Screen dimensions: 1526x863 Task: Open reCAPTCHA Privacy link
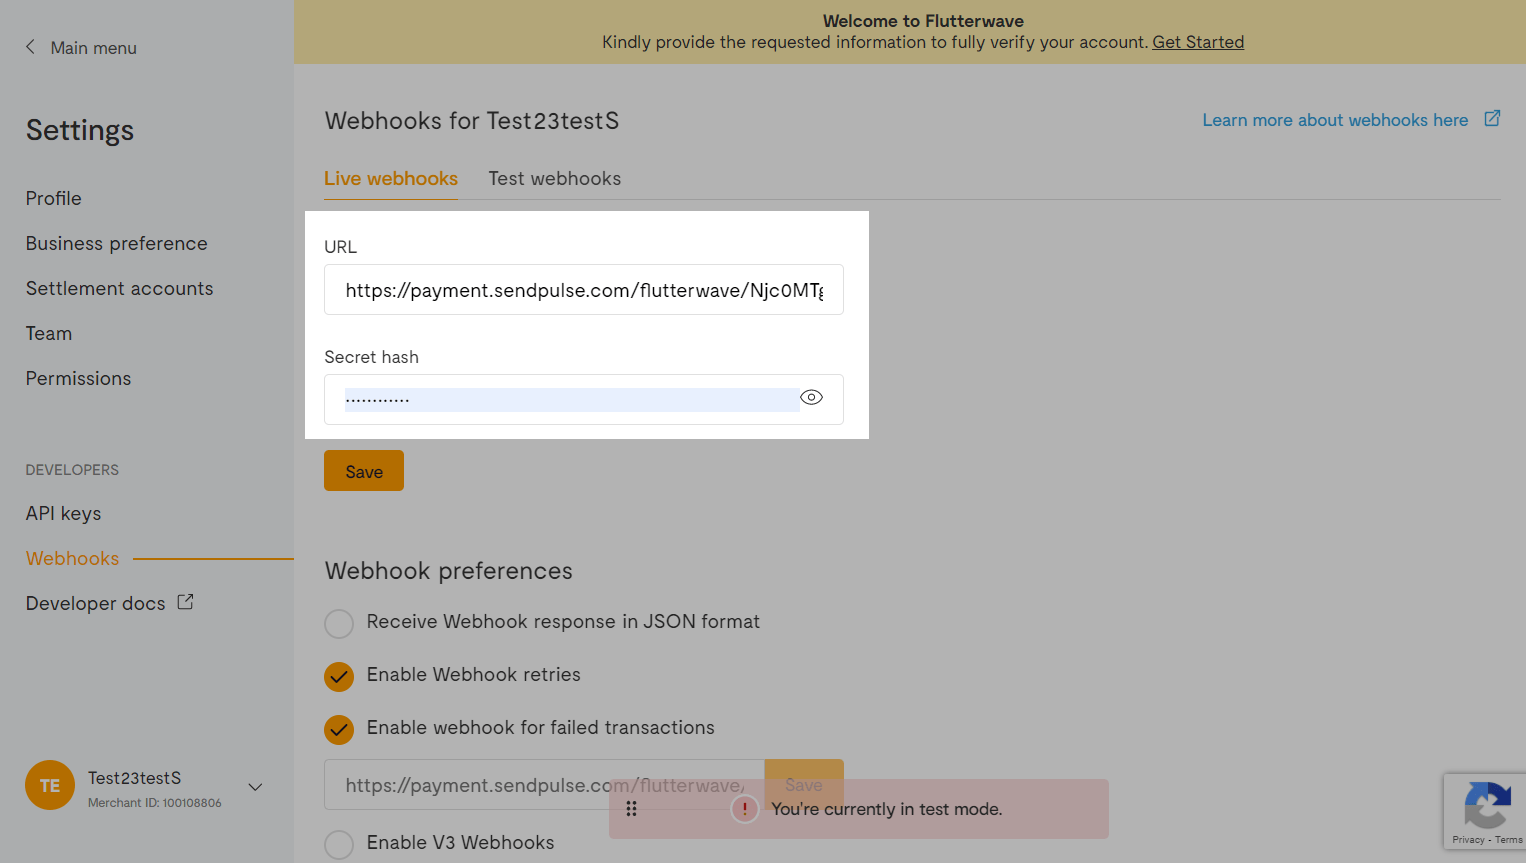1468,840
